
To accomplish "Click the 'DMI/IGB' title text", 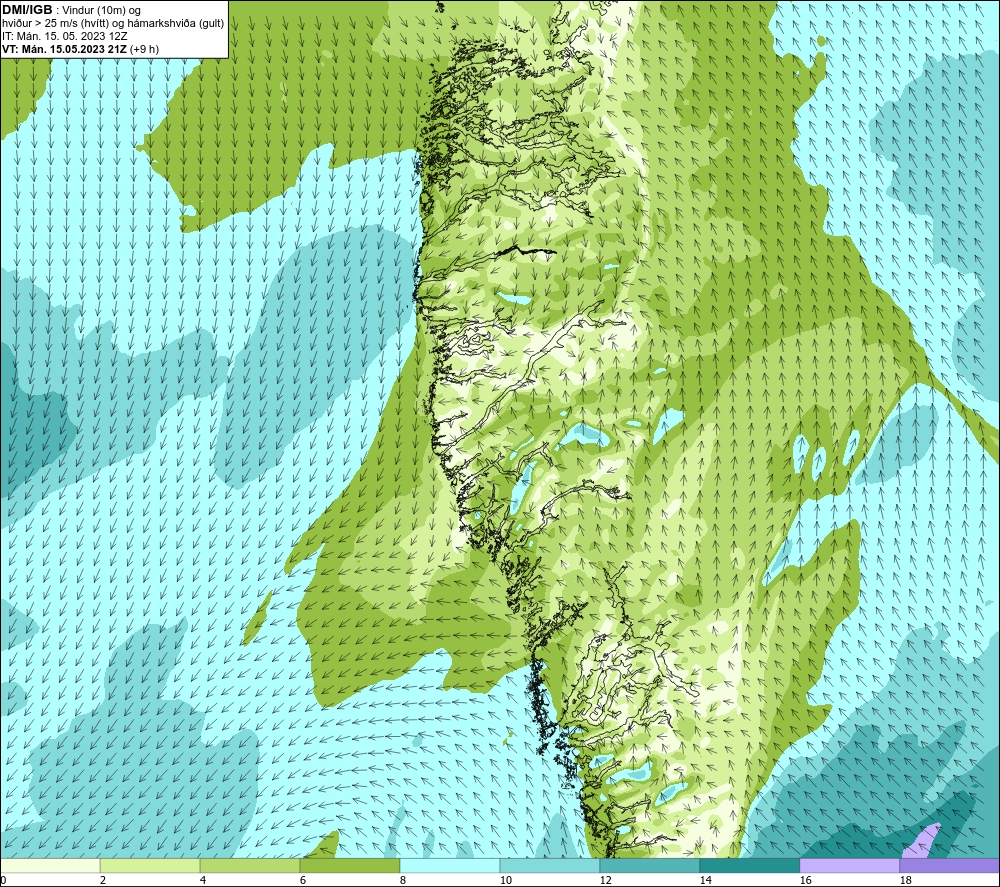I will [x=27, y=10].
